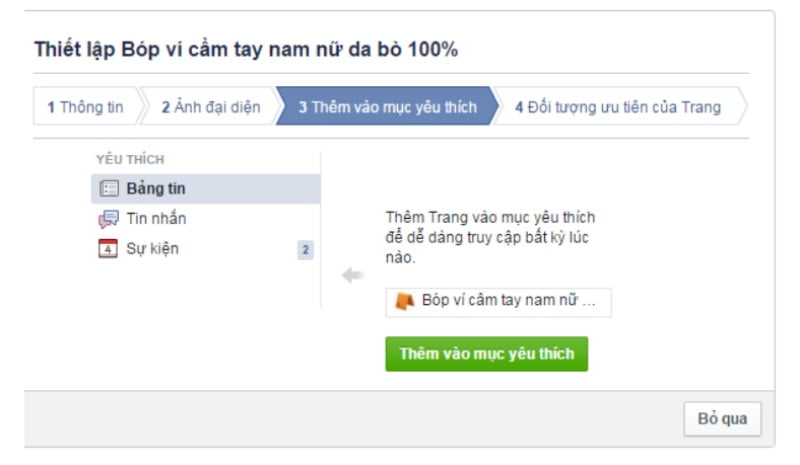Viewport: 800px width, 465px height.
Task: Click the Tin nhắn speech bubble icon
Action: (x=108, y=219)
